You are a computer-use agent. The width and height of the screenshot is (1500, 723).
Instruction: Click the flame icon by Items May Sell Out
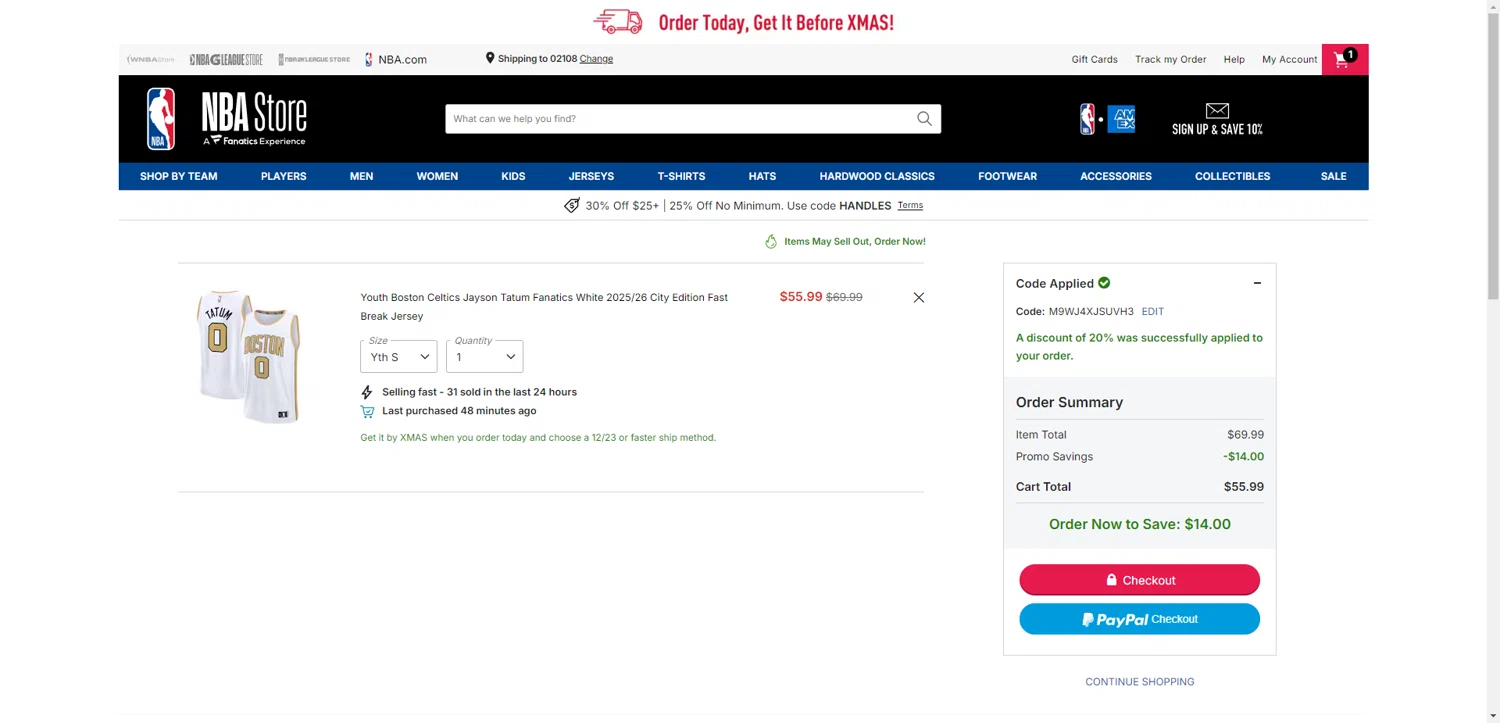(771, 241)
